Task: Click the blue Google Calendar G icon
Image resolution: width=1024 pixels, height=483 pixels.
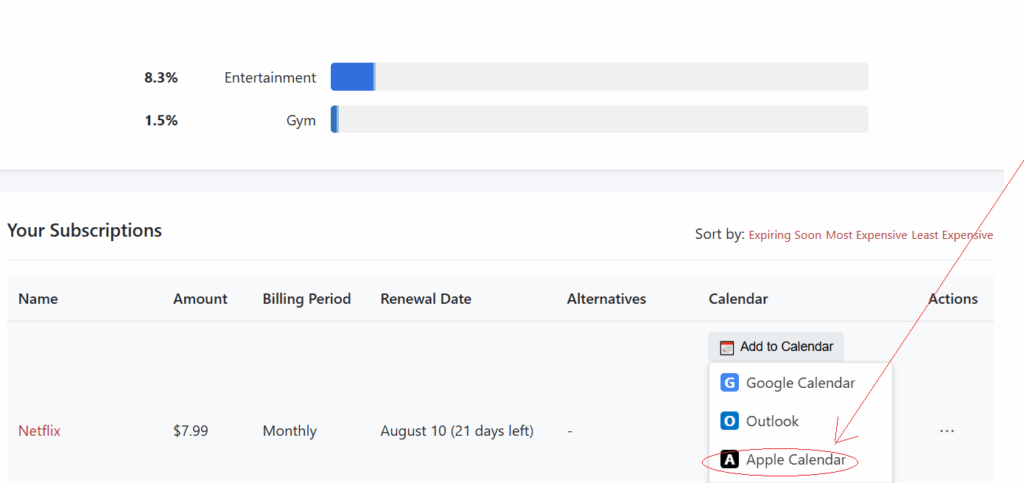Action: click(729, 383)
